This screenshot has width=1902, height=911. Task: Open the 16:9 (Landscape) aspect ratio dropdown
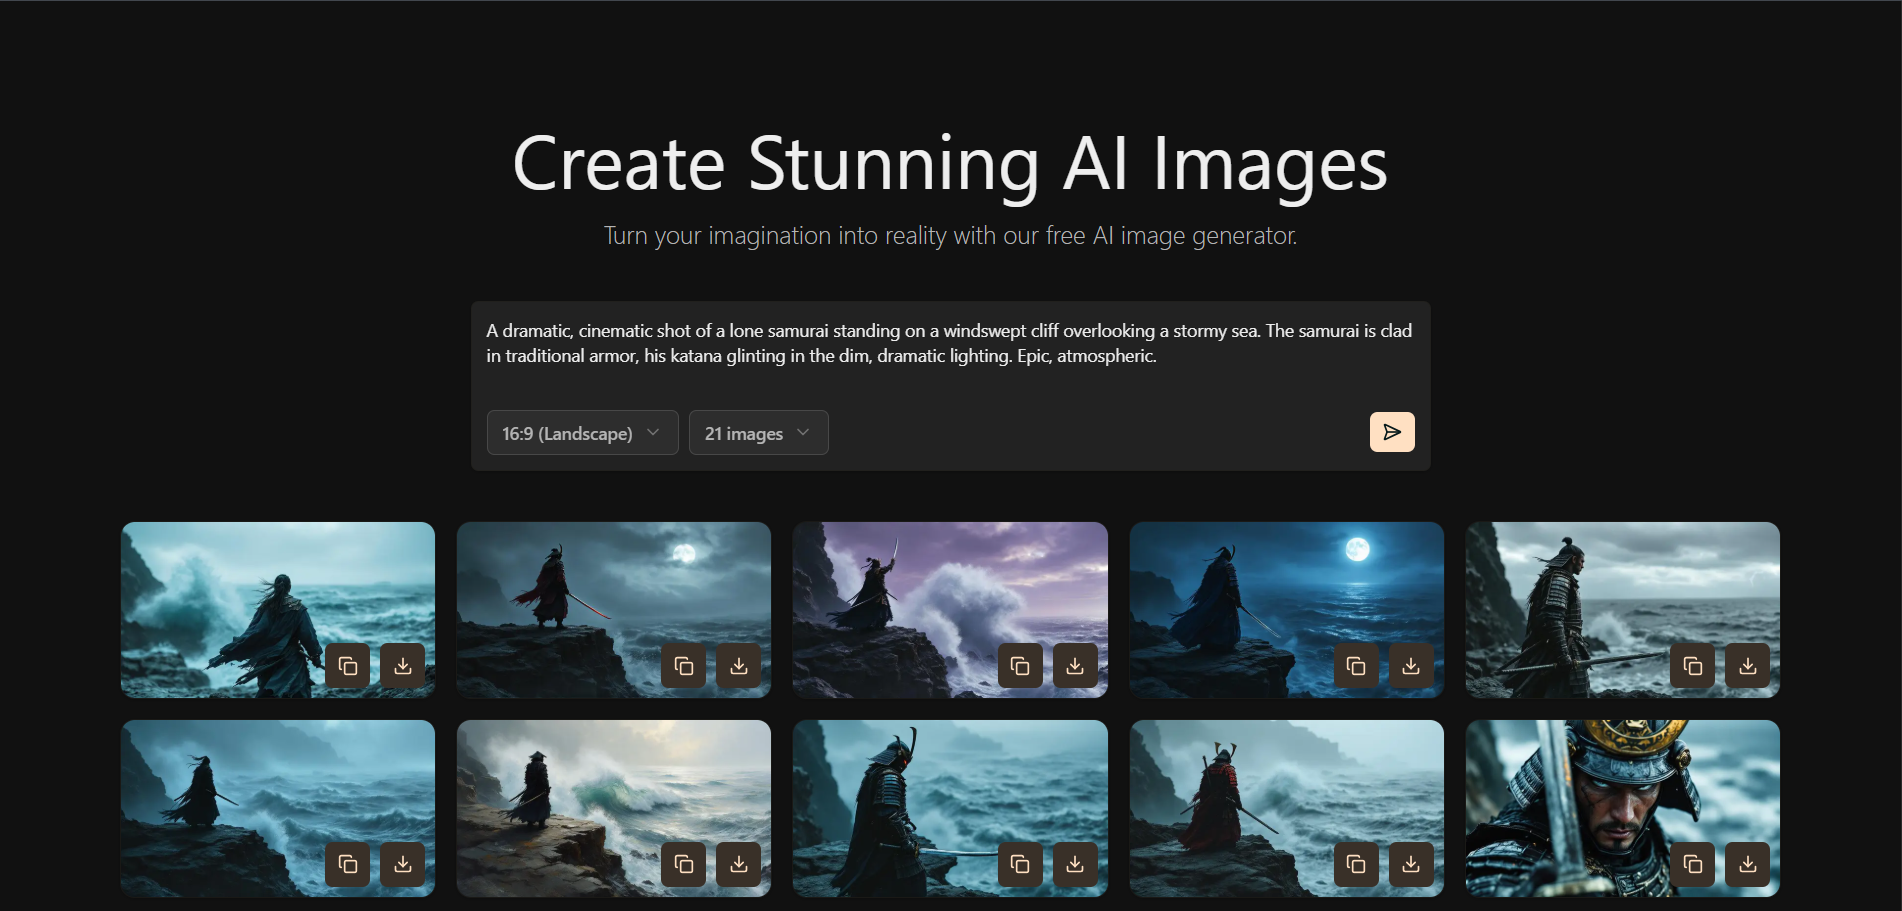pyautogui.click(x=582, y=432)
